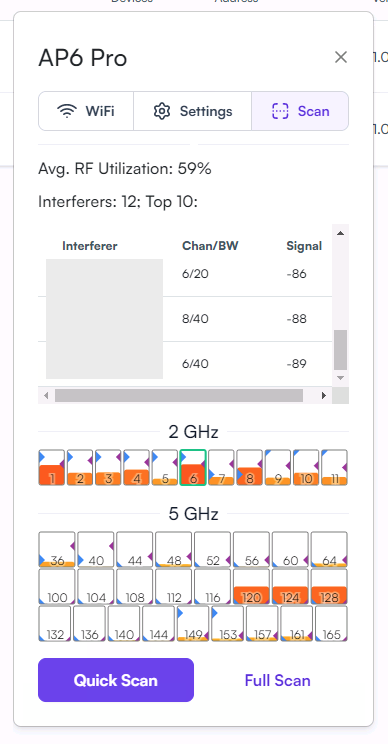Screen dimensions: 388x744
Task: Select 2 GHz channel 1 tile
Action: coord(51,467)
